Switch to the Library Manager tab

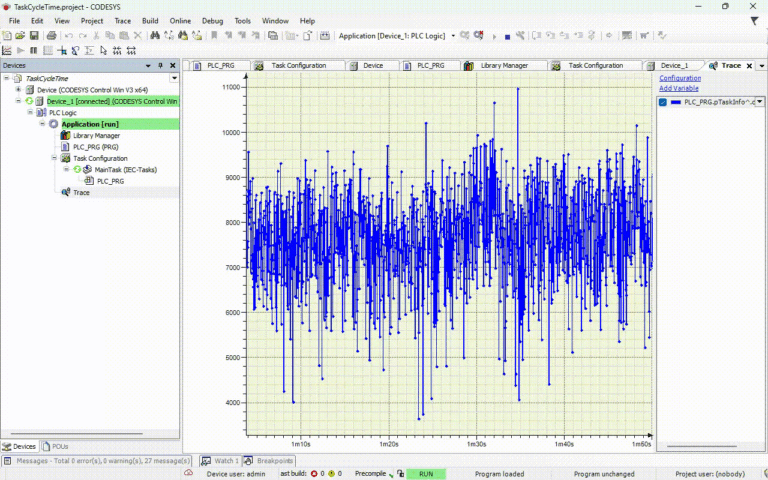click(x=504, y=65)
